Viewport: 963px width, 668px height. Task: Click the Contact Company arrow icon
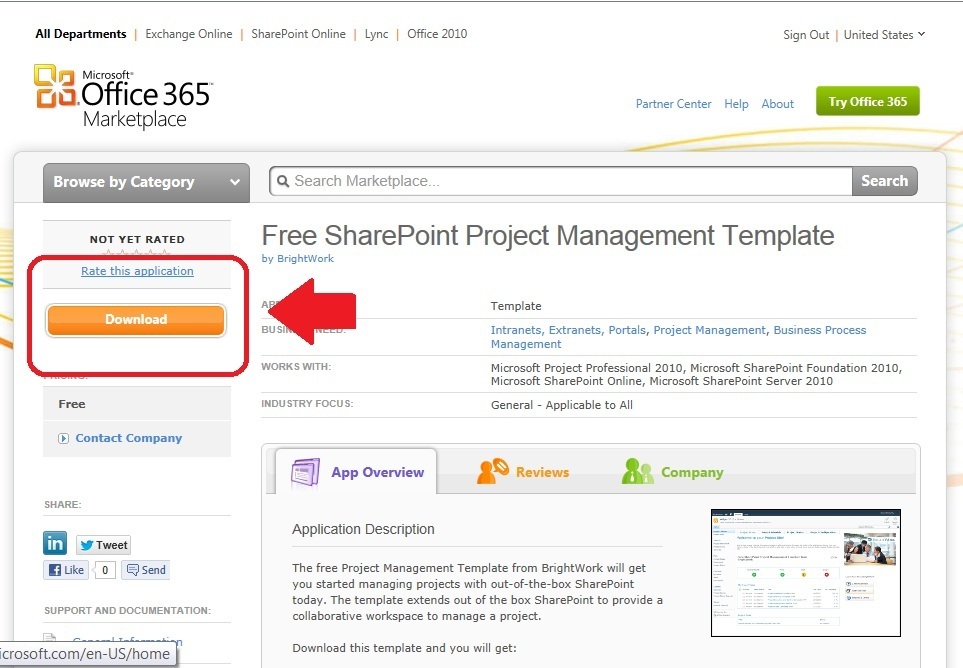(x=63, y=438)
